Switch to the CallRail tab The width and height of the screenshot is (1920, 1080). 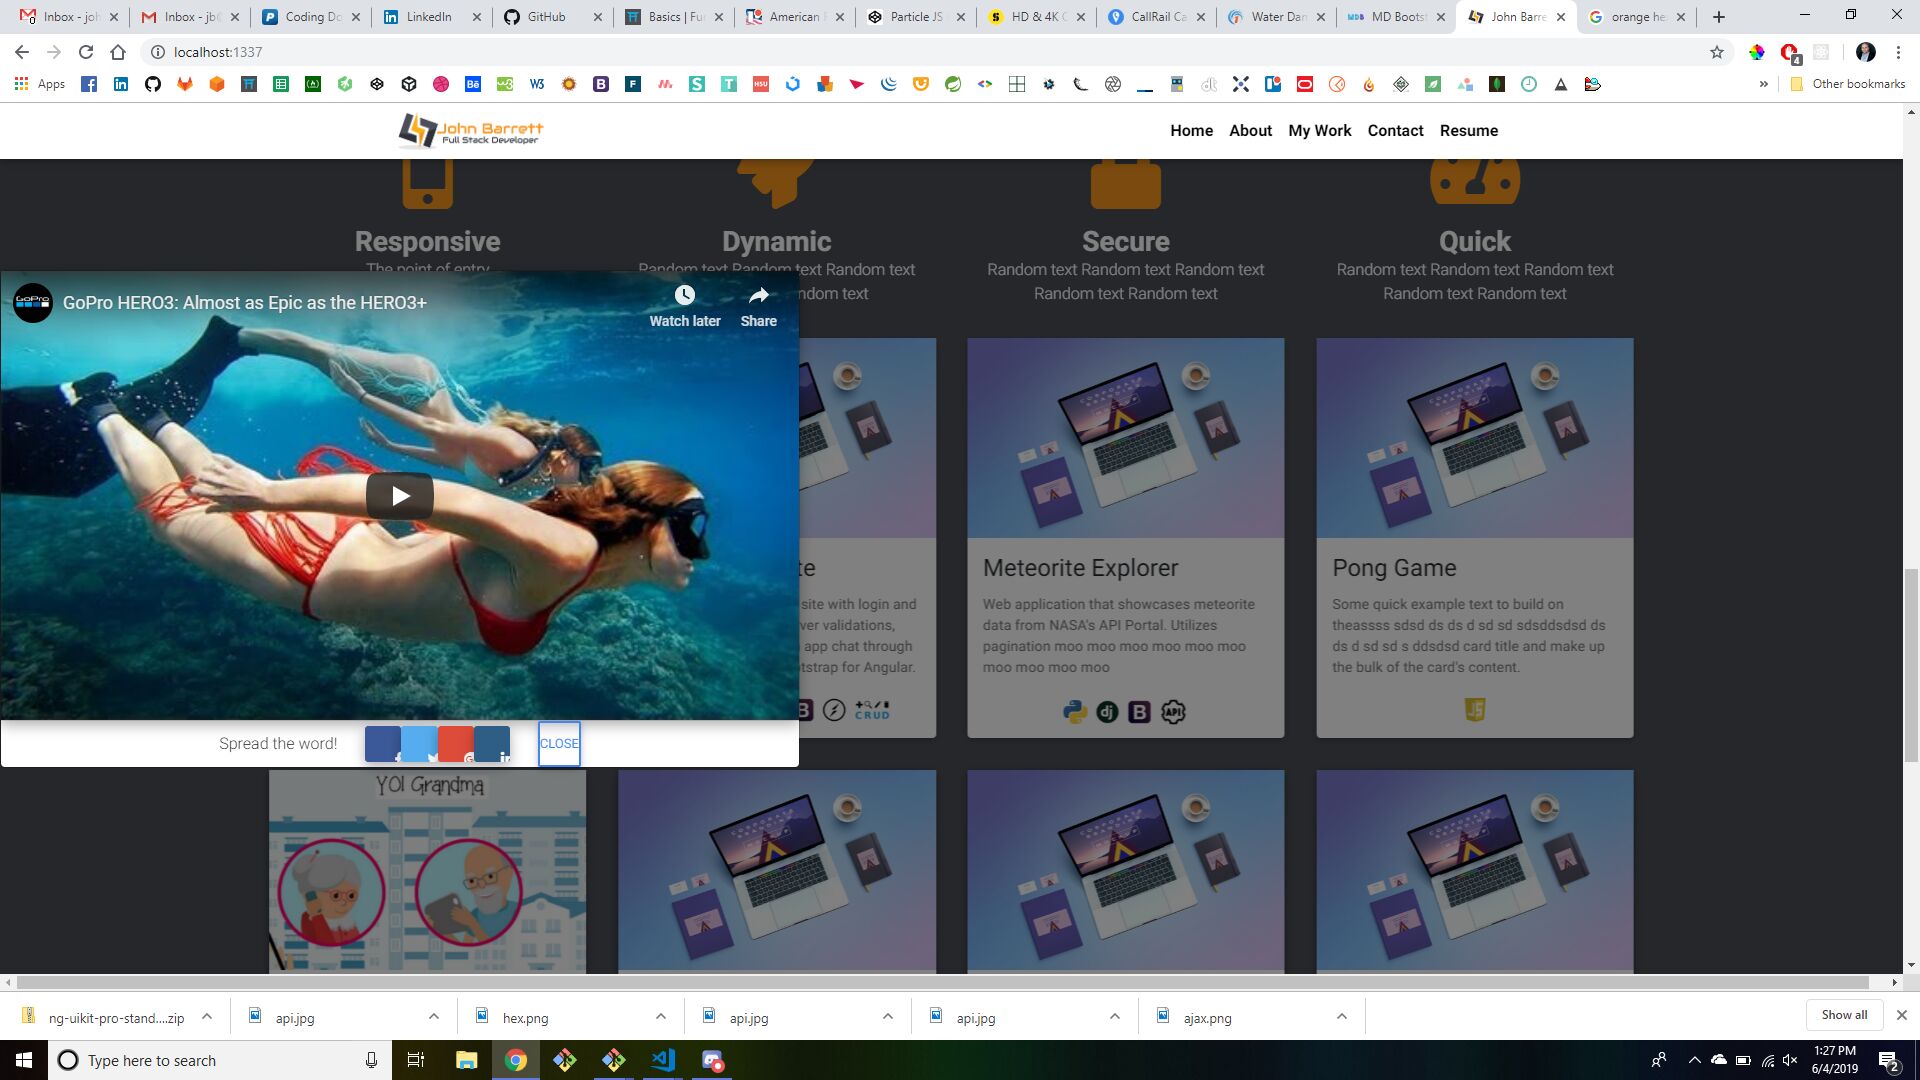(x=1159, y=17)
